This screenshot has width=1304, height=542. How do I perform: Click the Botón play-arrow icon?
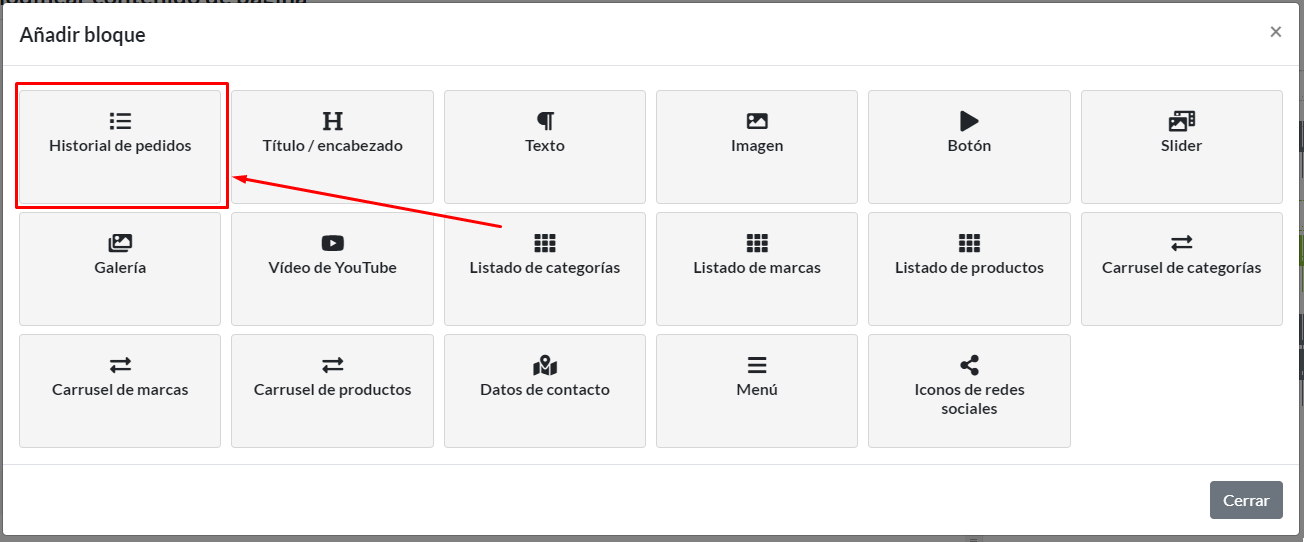969,121
